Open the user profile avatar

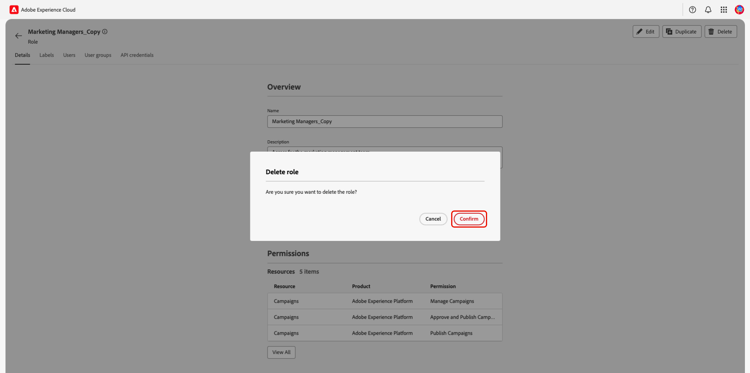click(739, 10)
